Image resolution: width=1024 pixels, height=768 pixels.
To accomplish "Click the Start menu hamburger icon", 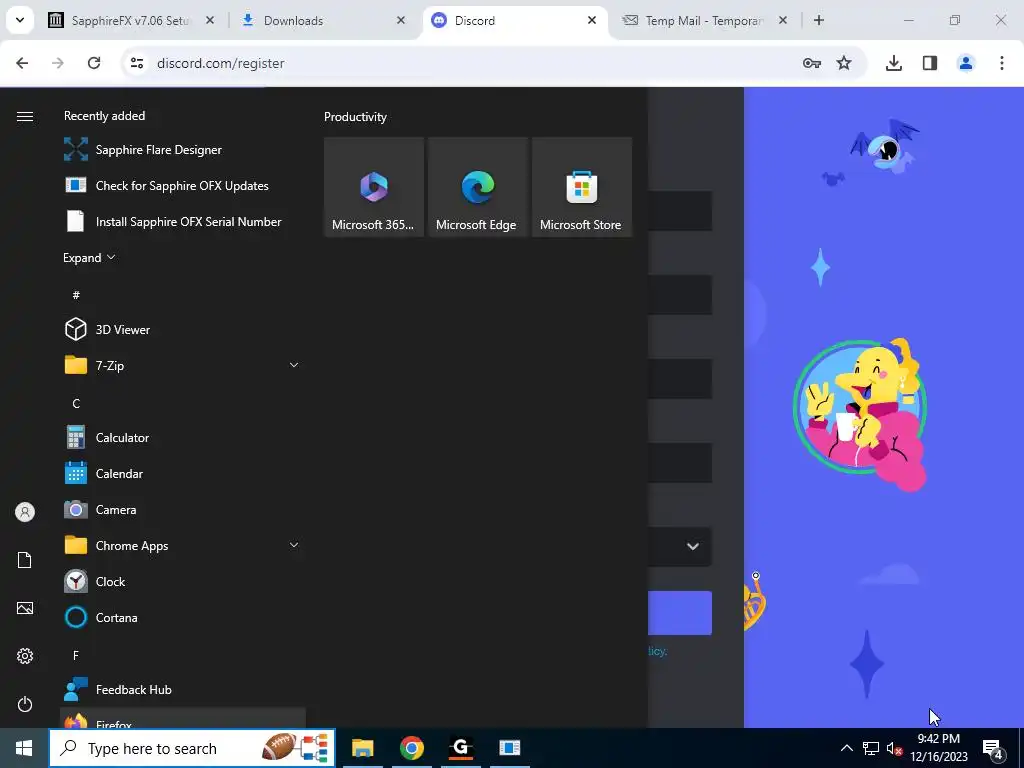I will click(25, 116).
